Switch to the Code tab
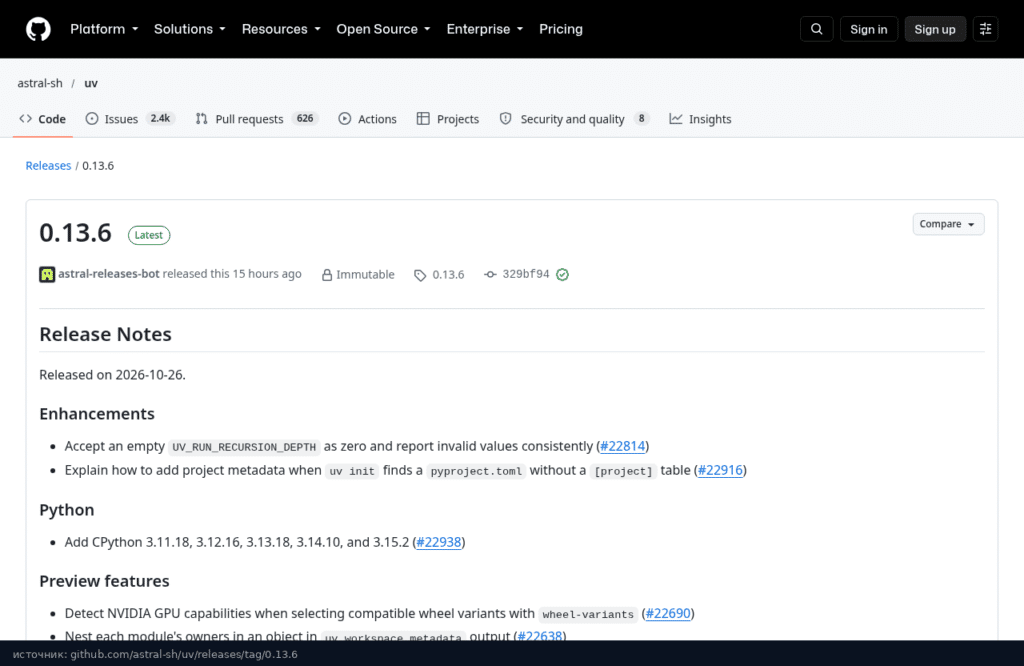This screenshot has width=1024, height=666. (x=42, y=119)
